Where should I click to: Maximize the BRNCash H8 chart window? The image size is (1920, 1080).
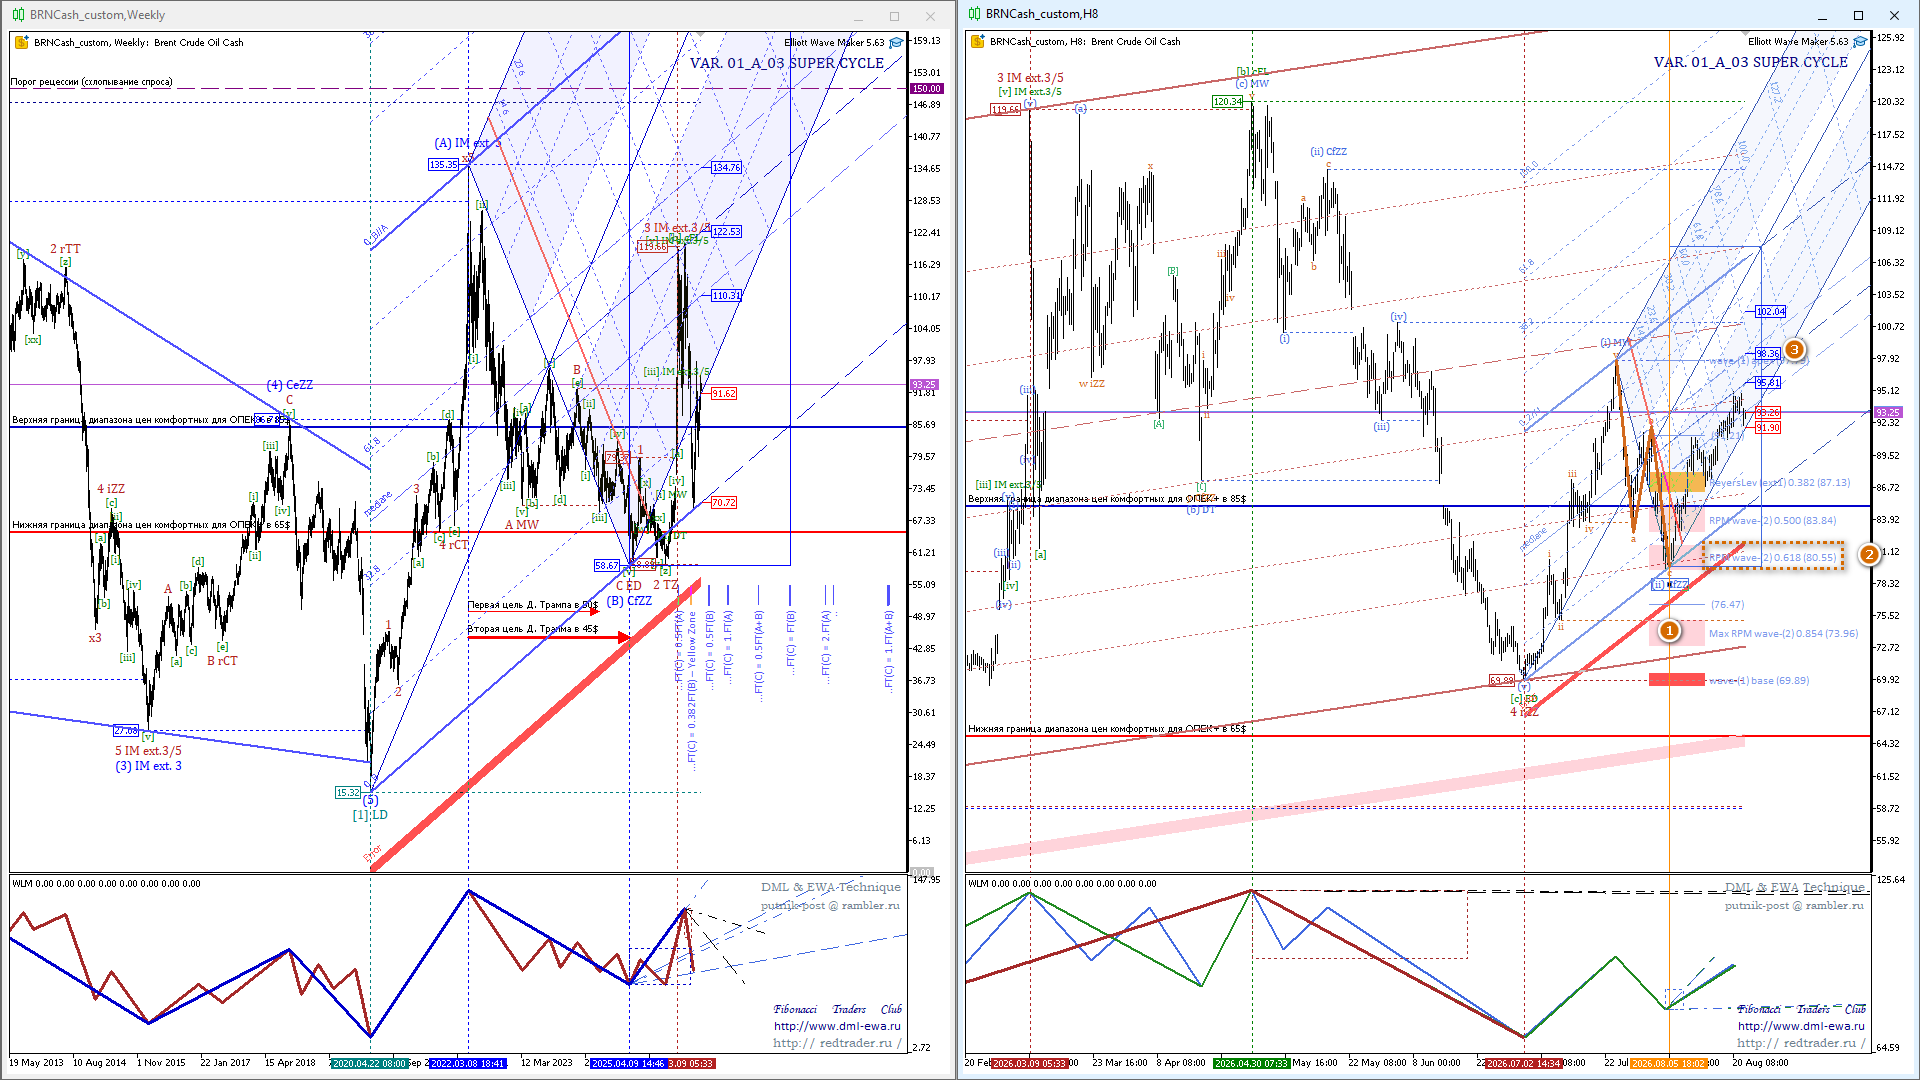tap(1858, 15)
